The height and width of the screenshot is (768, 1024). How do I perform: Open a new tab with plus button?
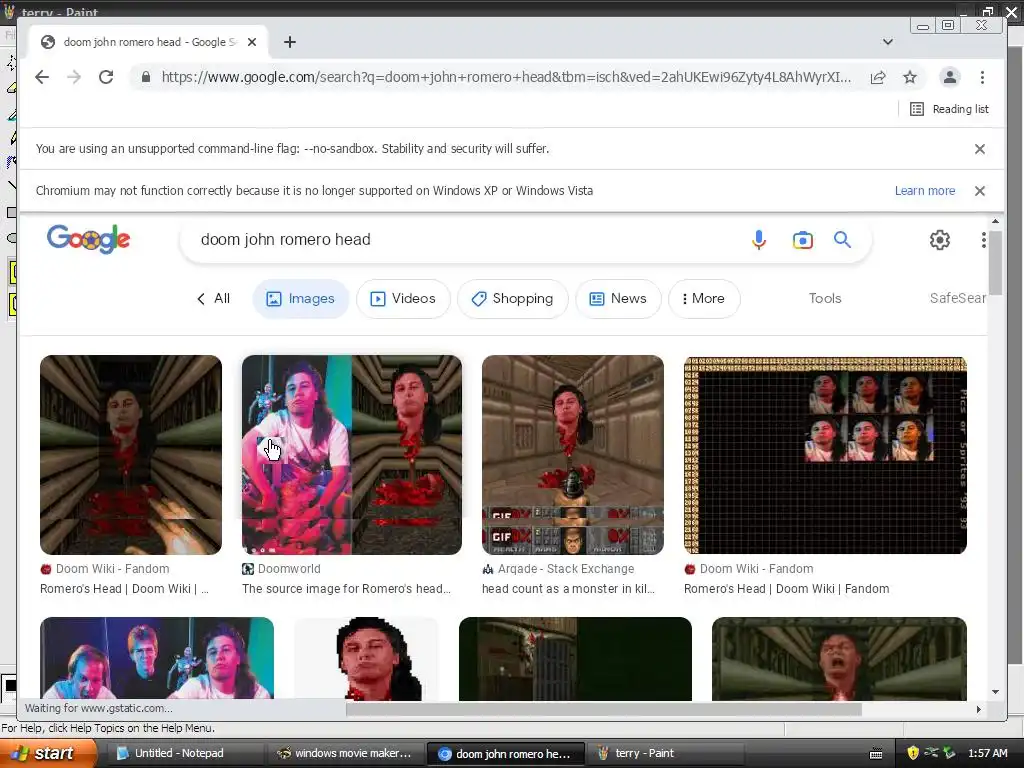(290, 42)
